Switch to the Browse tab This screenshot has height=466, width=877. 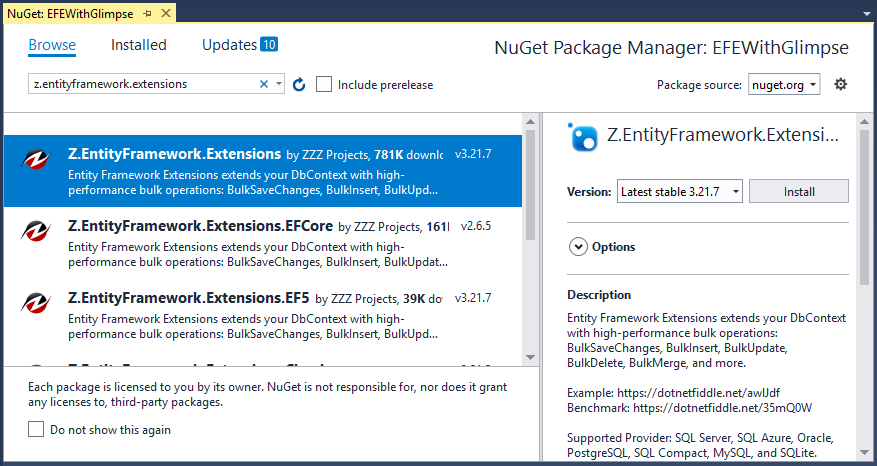[x=52, y=45]
